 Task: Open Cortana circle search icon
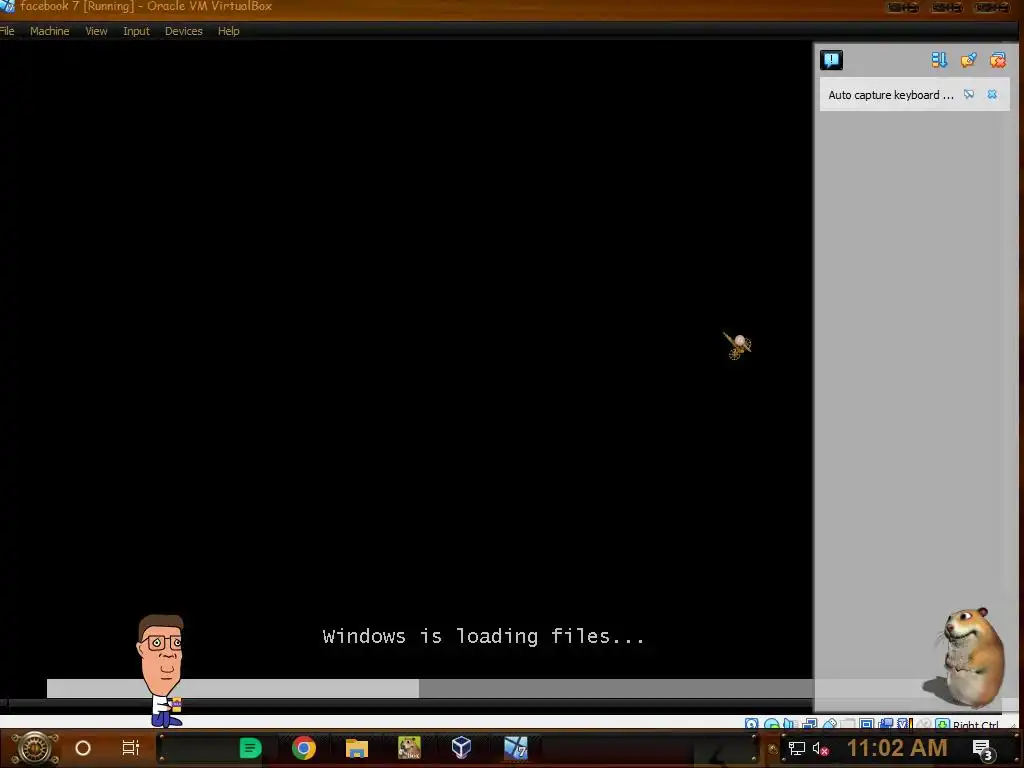click(x=83, y=748)
